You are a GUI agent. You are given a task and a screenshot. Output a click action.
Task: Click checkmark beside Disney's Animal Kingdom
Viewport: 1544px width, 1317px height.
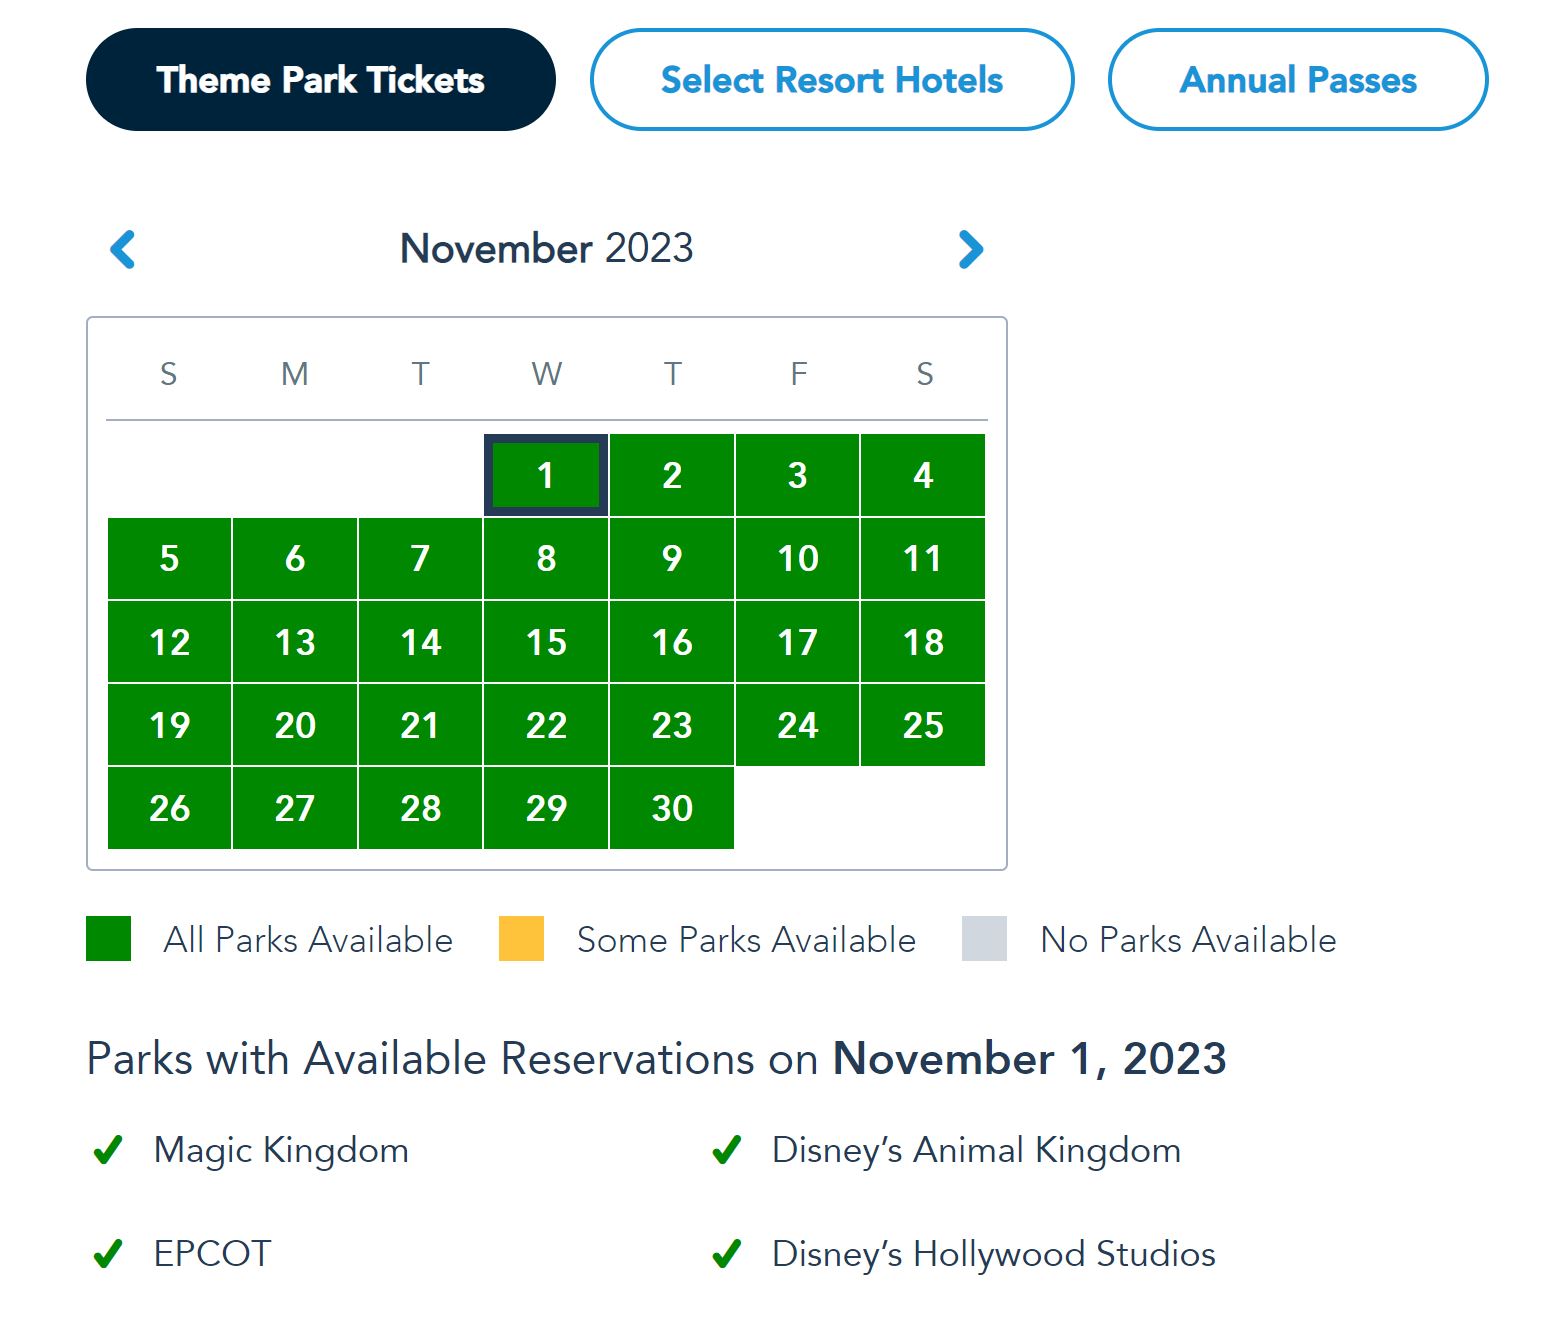tap(727, 1150)
